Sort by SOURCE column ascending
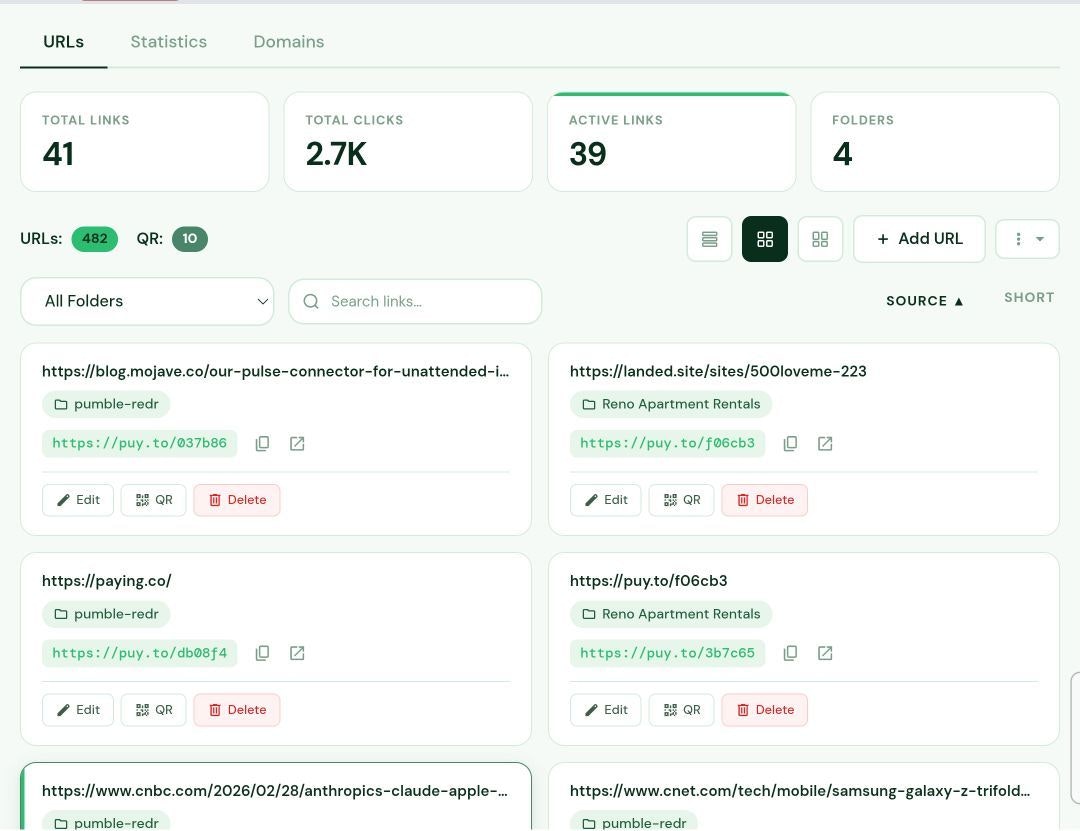Image resolution: width=1080 pixels, height=831 pixels. [x=924, y=301]
